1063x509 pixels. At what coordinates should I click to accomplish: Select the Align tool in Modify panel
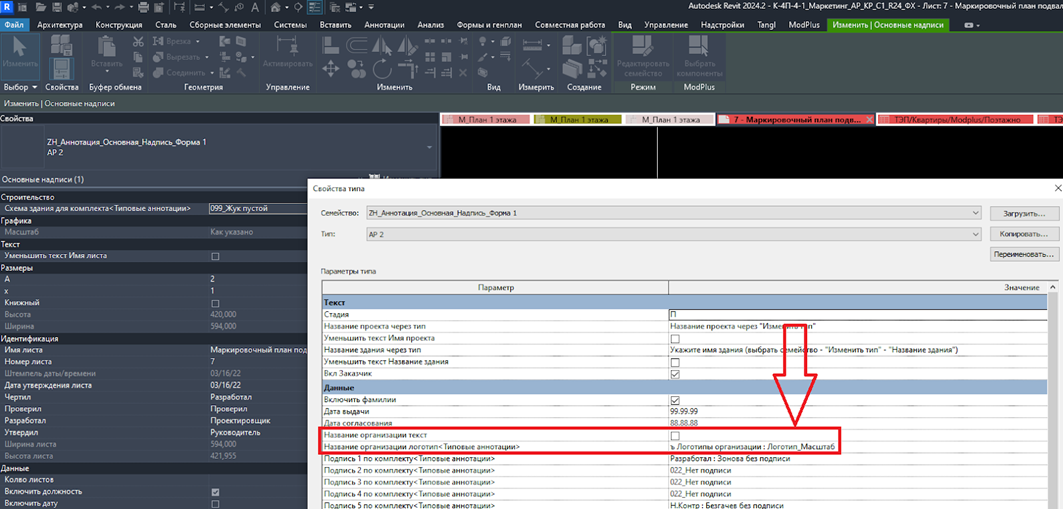[331, 45]
